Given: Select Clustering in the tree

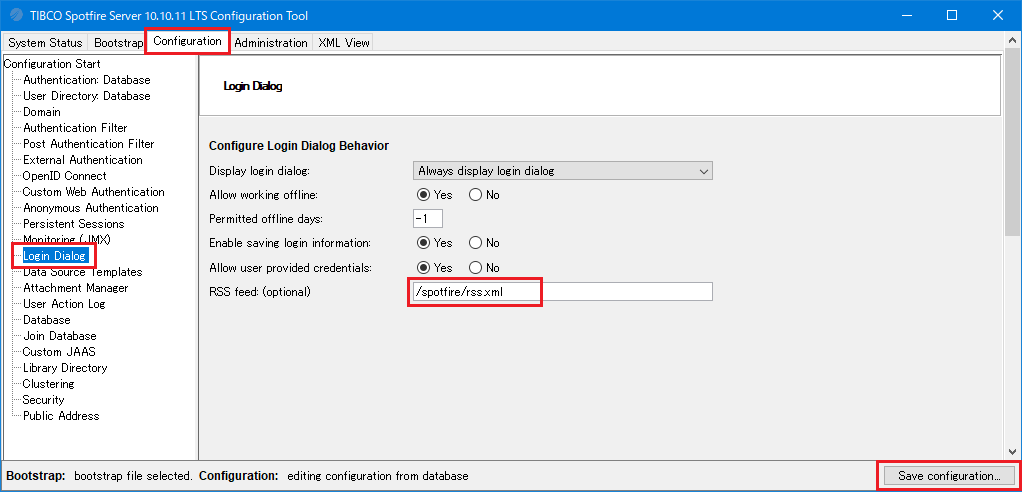Looking at the screenshot, I should [x=48, y=384].
